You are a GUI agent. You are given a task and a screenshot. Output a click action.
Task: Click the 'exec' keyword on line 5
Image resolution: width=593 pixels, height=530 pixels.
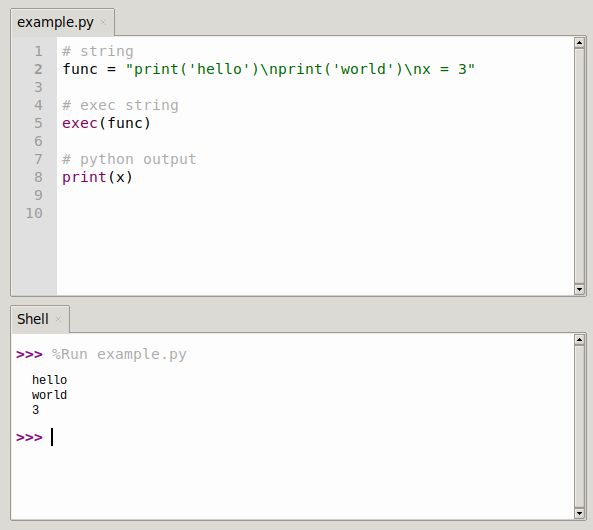pyautogui.click(x=80, y=123)
